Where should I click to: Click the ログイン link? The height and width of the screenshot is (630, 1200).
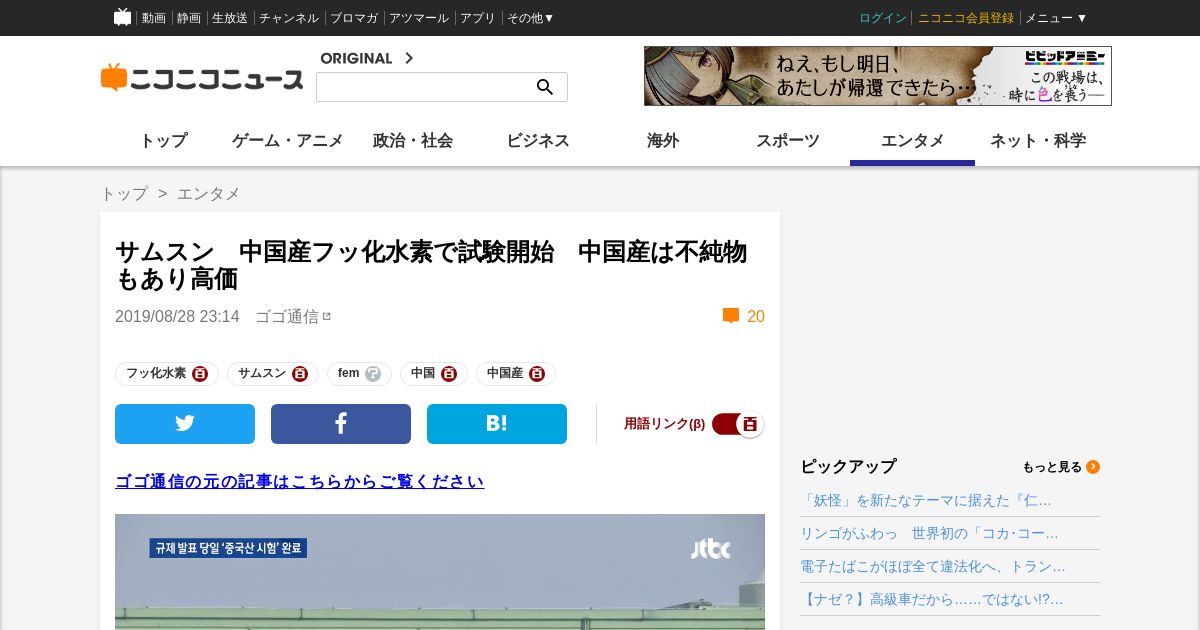pos(883,18)
